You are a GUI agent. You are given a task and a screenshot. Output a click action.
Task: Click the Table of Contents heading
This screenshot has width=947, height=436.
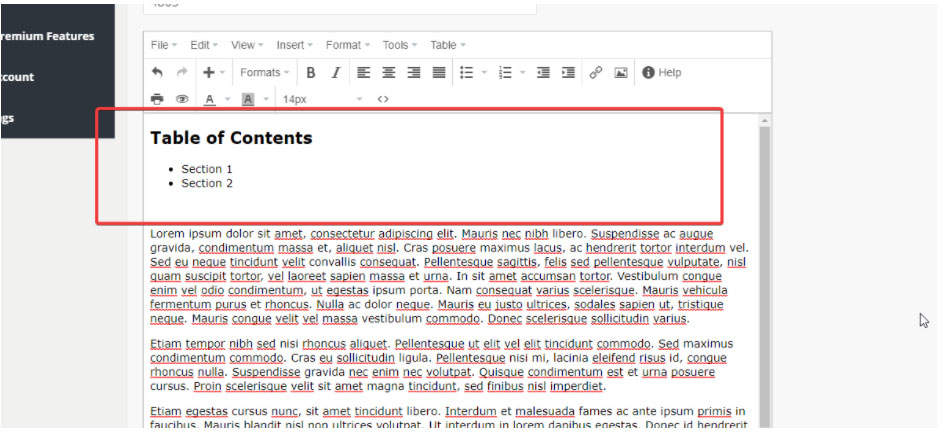point(231,138)
